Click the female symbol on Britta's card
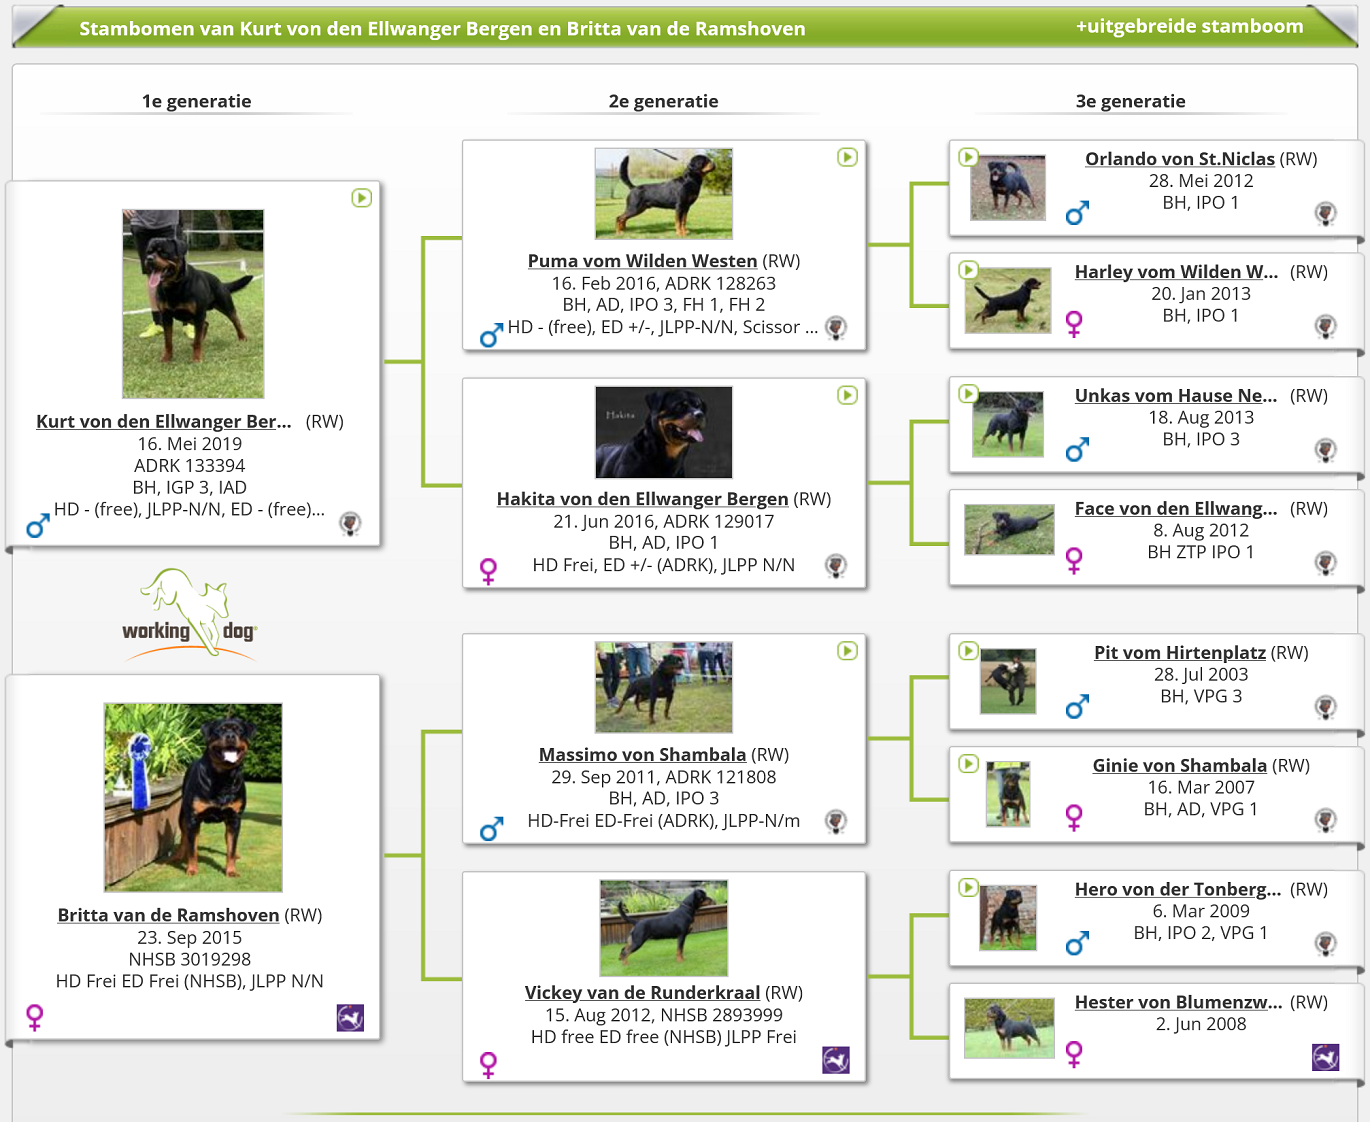 [35, 1018]
